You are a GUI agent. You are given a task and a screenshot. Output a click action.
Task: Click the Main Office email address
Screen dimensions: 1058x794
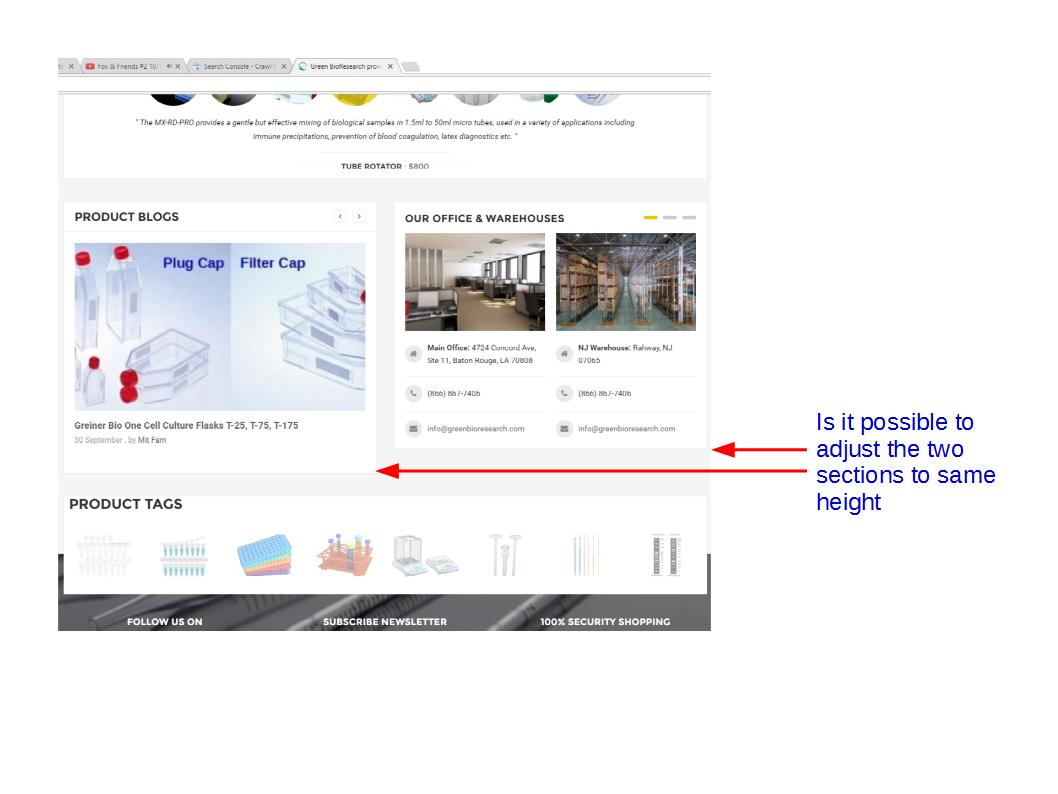coord(475,429)
